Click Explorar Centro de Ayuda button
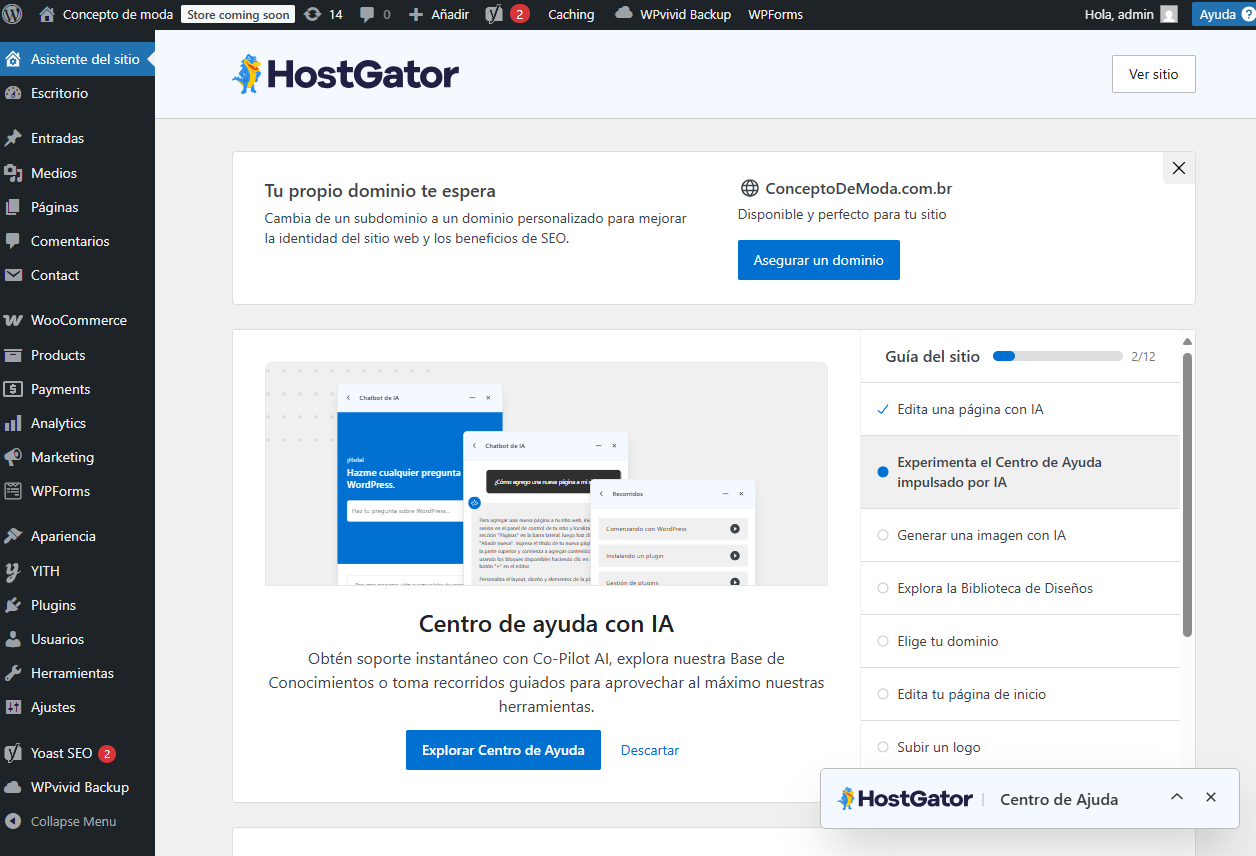 coord(503,750)
